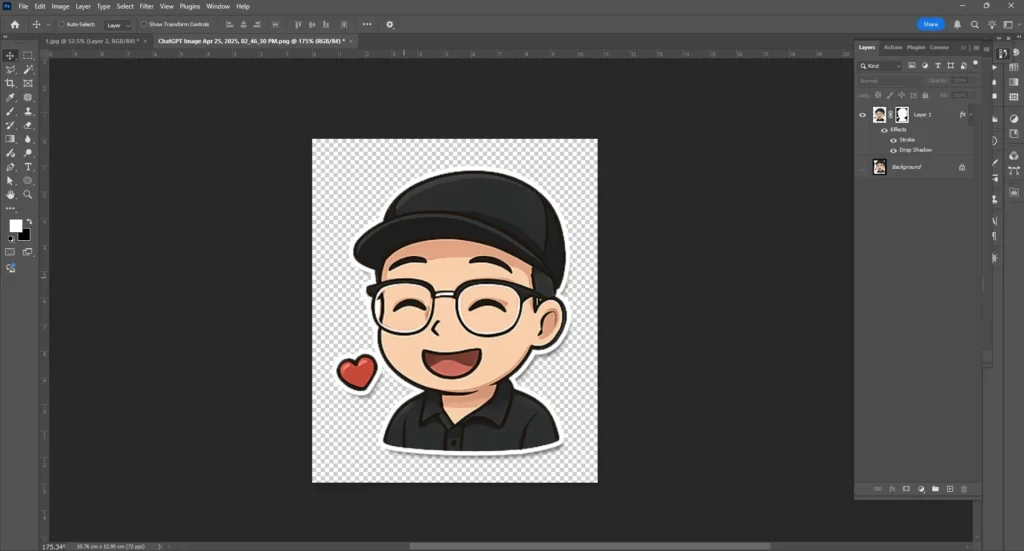Switch to the Actions panel tab
The height and width of the screenshot is (551, 1024).
click(893, 48)
